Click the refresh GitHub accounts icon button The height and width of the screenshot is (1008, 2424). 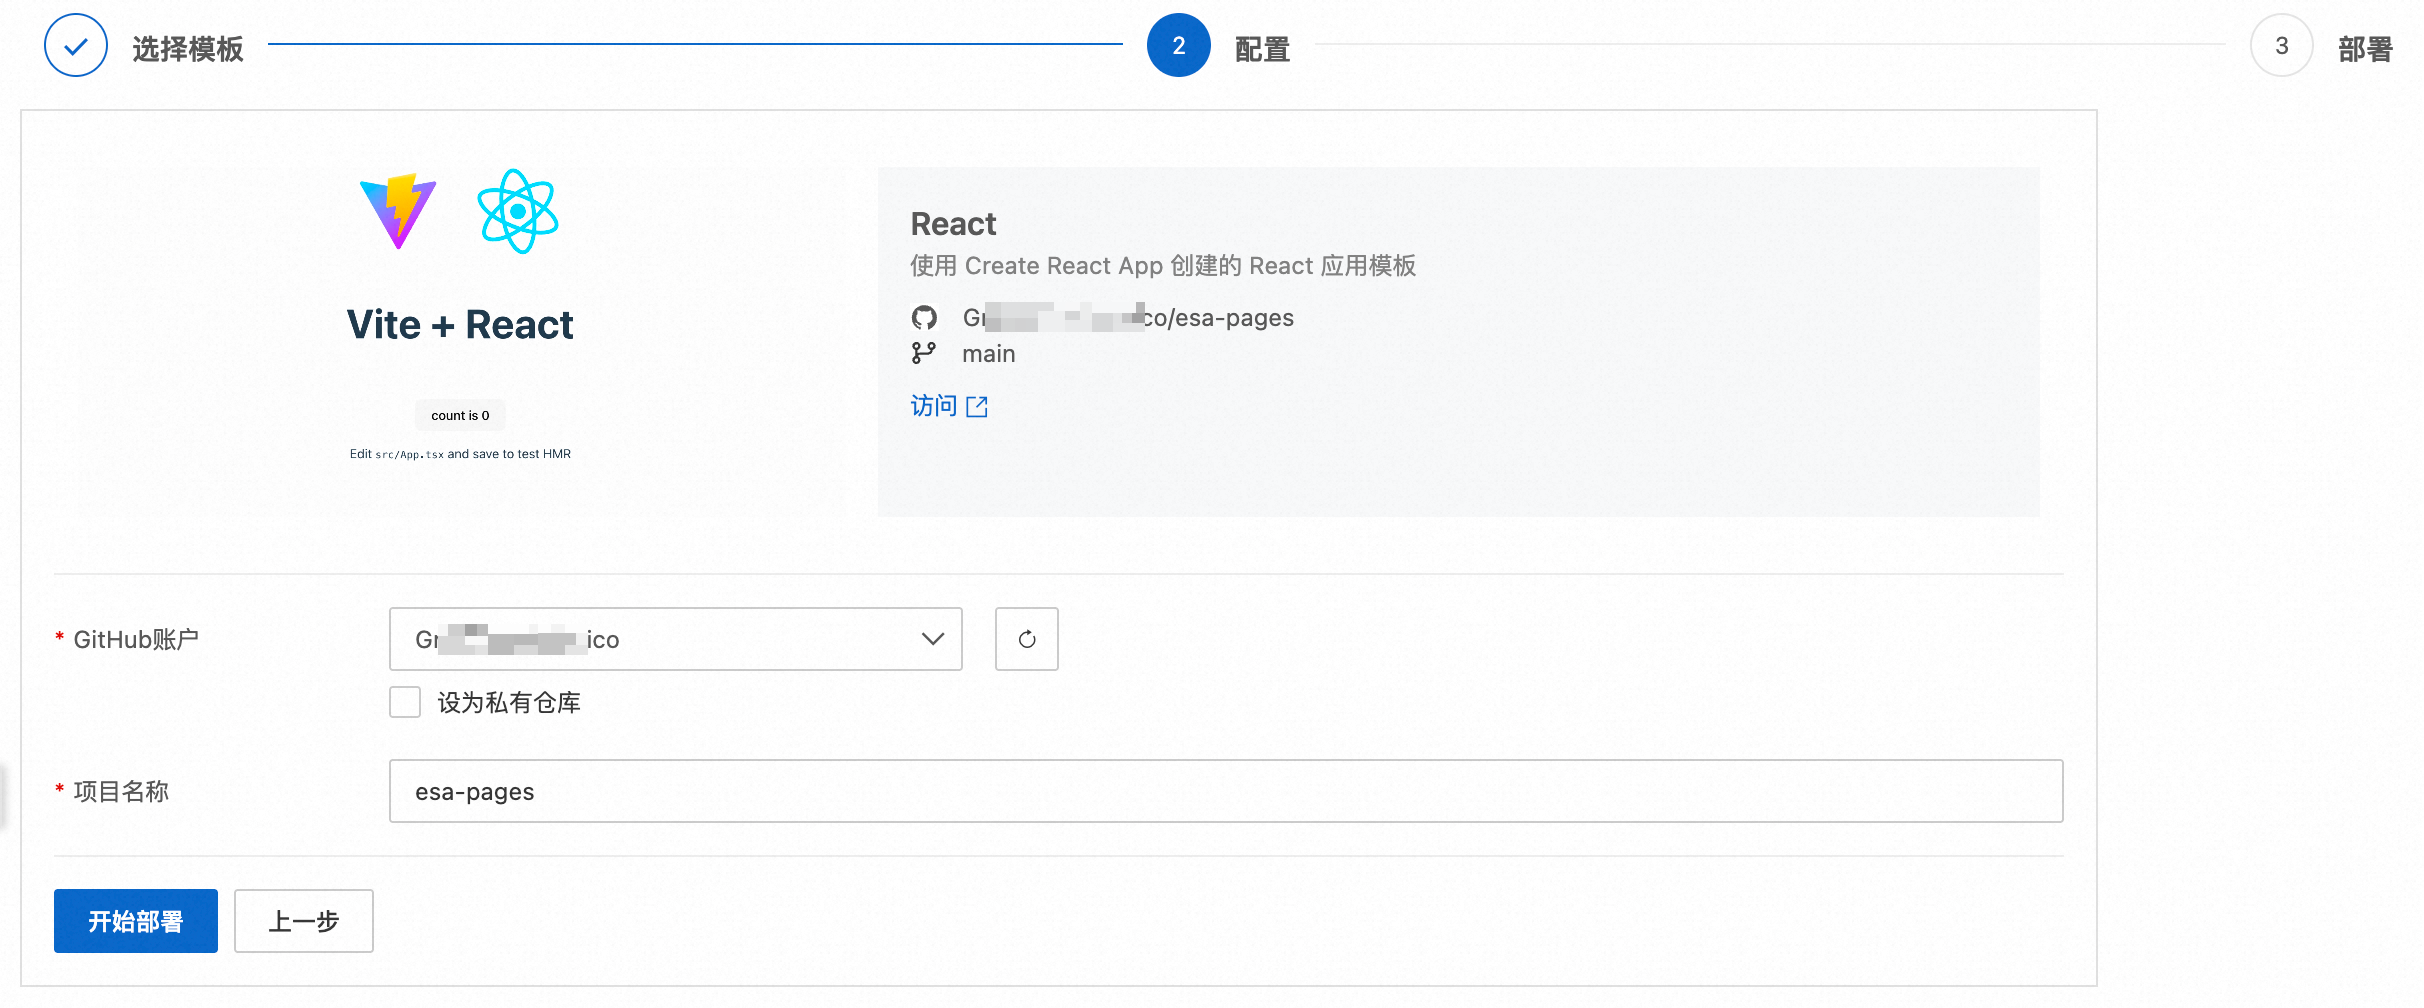1026,639
